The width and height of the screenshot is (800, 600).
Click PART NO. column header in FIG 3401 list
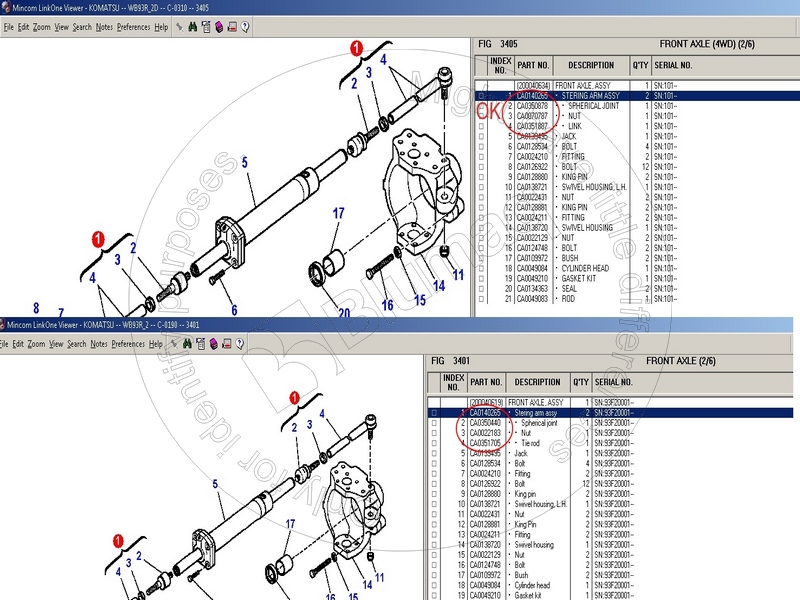coord(486,382)
